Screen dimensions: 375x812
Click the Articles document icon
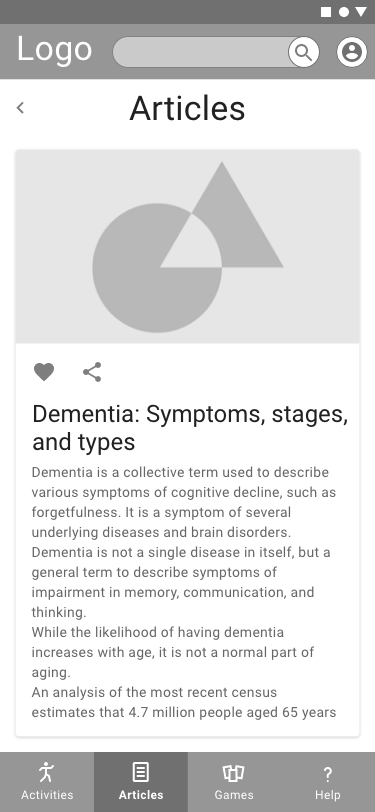pos(140,772)
